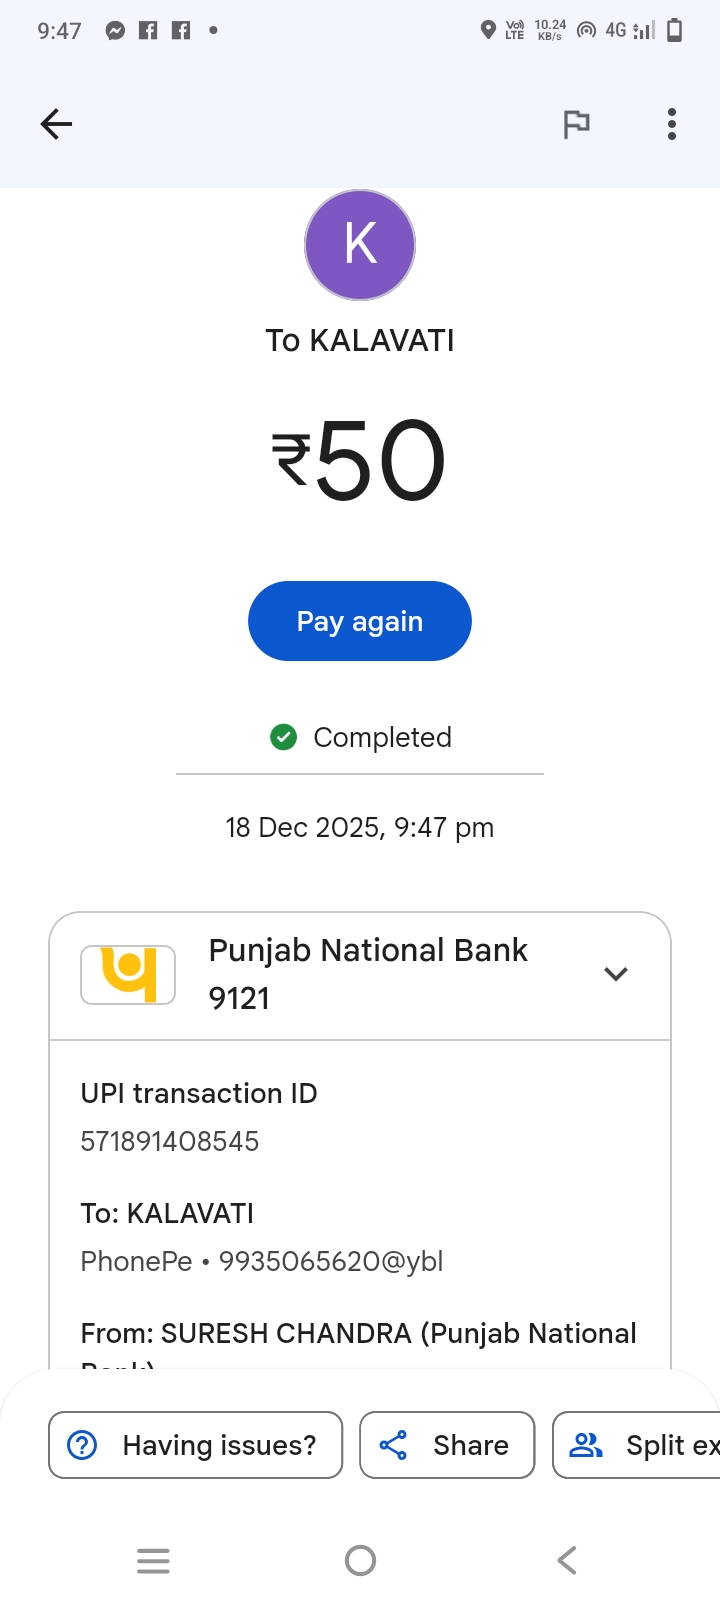Tap the Android back navigation icon
The height and width of the screenshot is (1600, 720).
point(567,1560)
